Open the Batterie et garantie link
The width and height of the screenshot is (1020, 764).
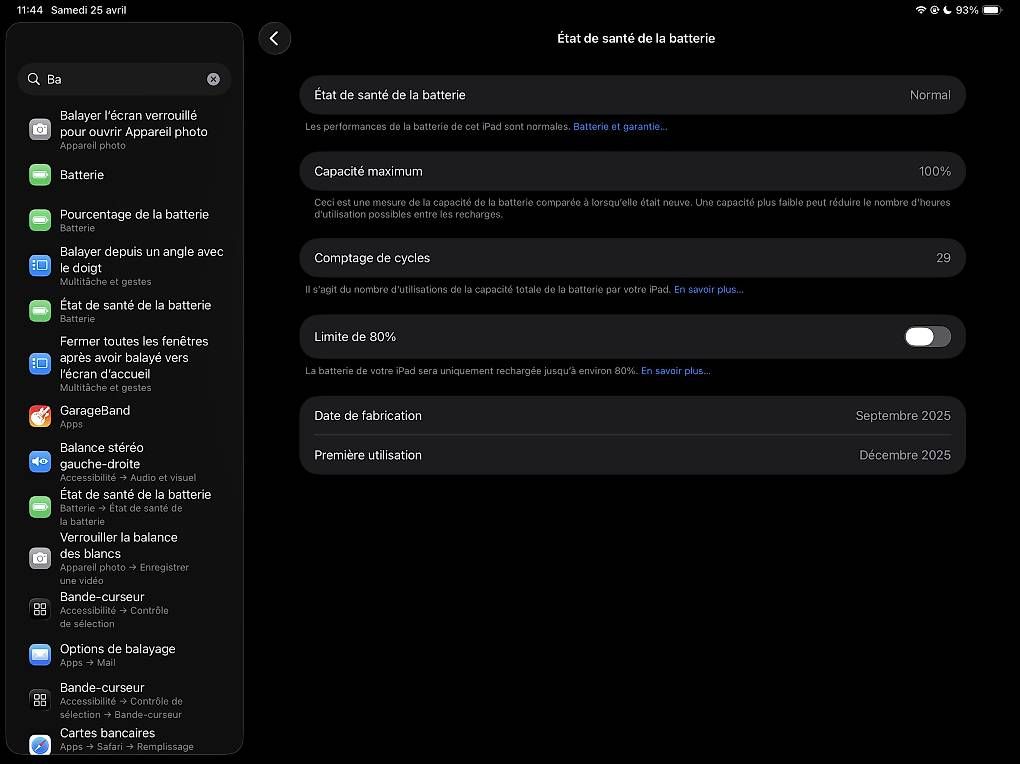[x=620, y=126]
